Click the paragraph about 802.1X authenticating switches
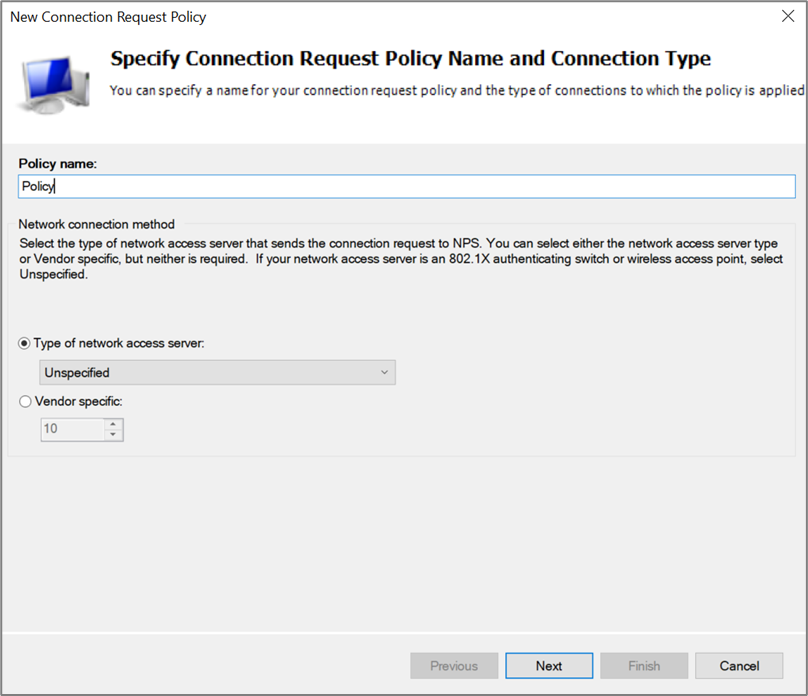Screen dimensions: 808x696 400,259
